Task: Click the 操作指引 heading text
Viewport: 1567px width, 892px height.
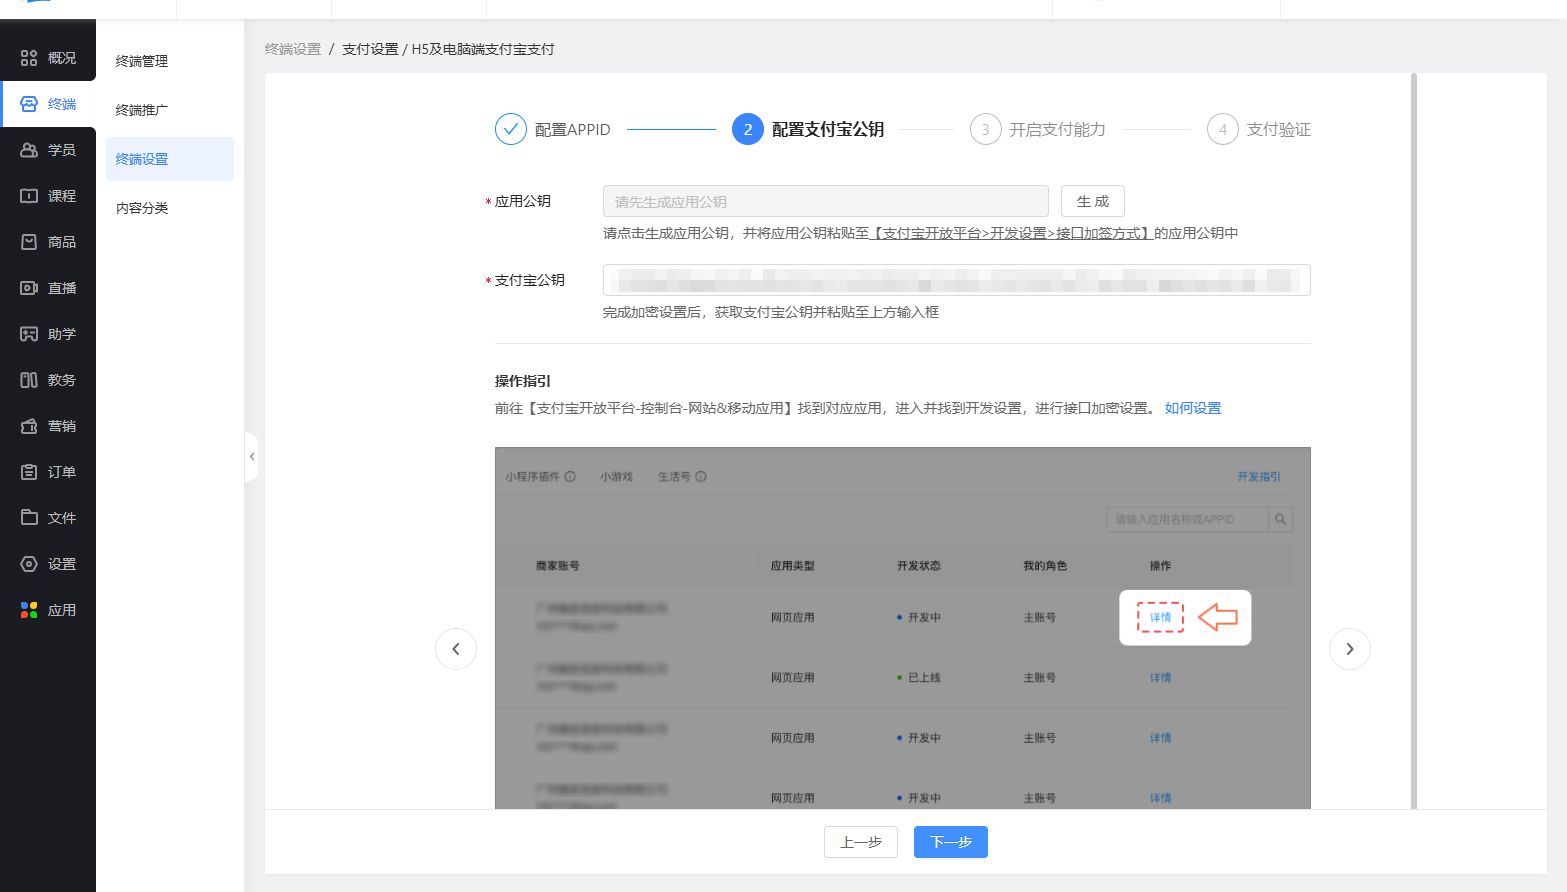Action: (x=523, y=381)
